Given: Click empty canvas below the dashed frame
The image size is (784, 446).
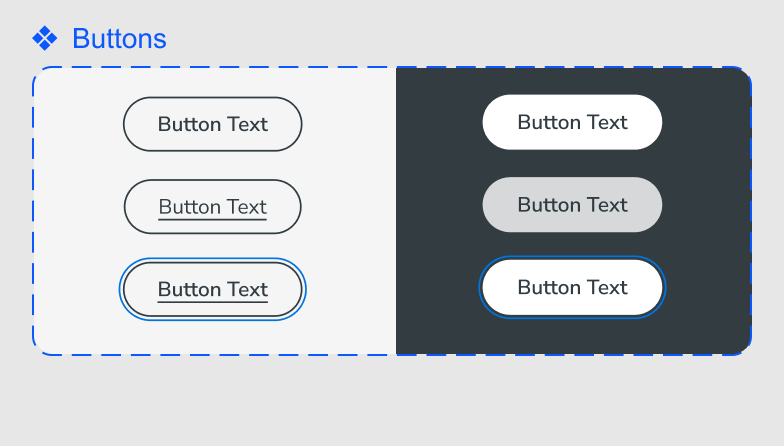Looking at the screenshot, I should pyautogui.click(x=392, y=400).
